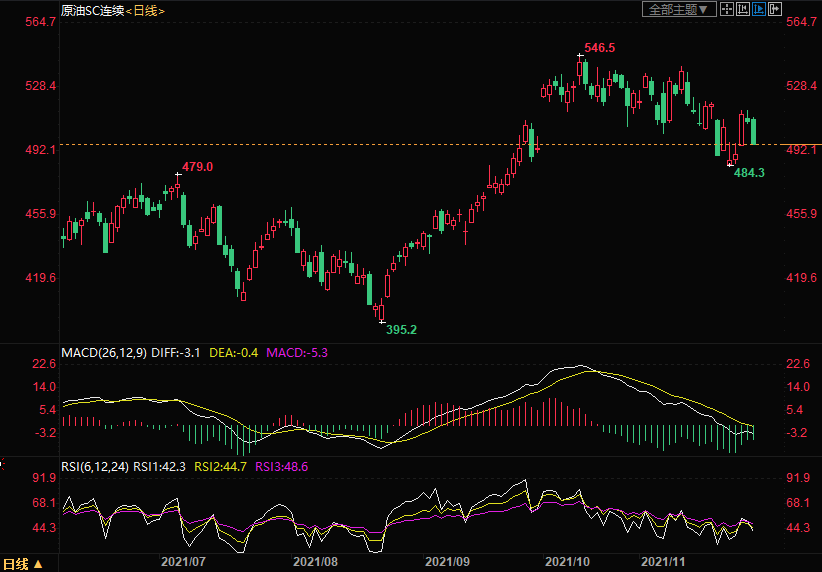The width and height of the screenshot is (822, 572).
Task: Click the fit-to-range chart scaling icon
Action: click(742, 9)
